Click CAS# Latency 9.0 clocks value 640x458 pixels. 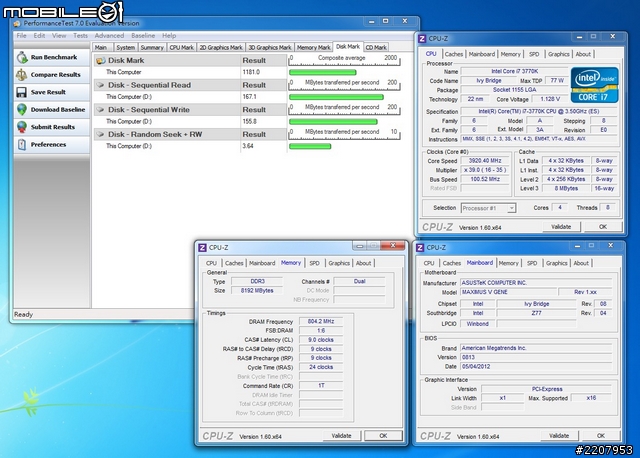pyautogui.click(x=321, y=340)
